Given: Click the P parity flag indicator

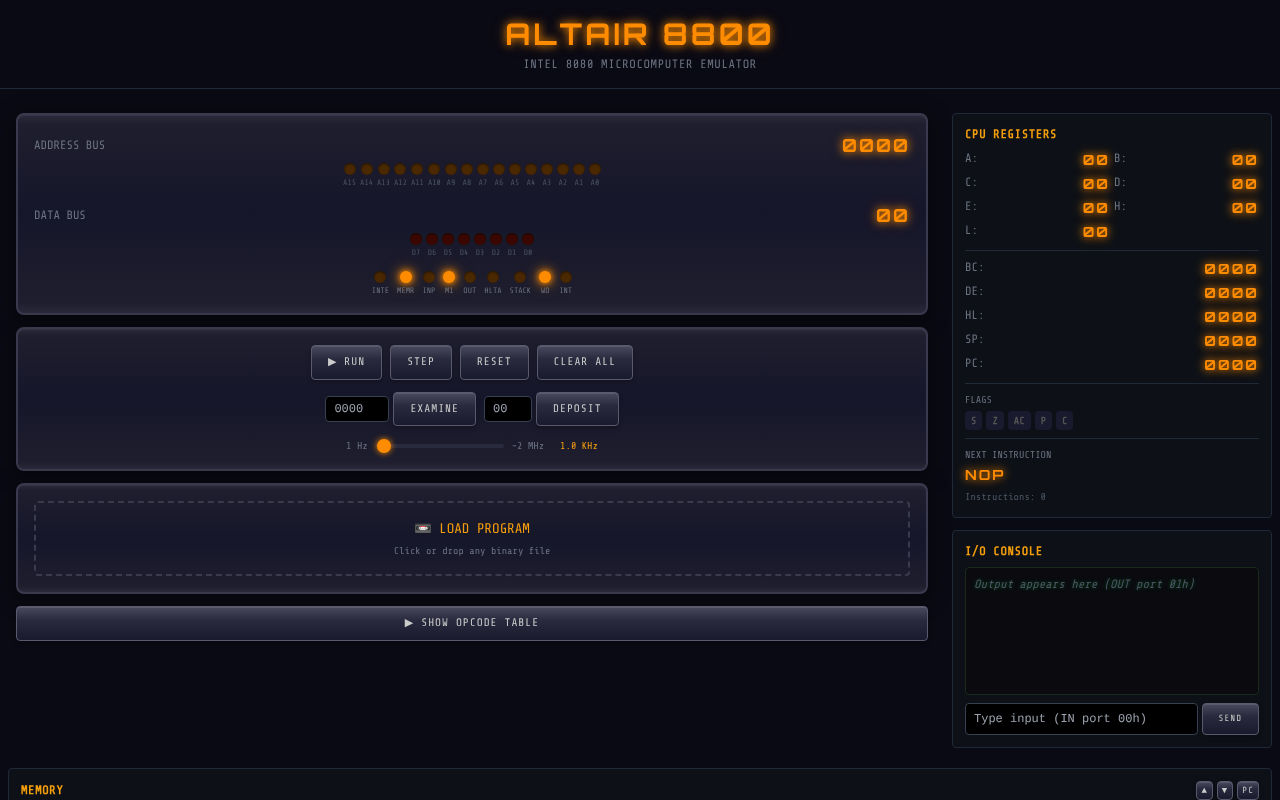Looking at the screenshot, I should [1043, 421].
